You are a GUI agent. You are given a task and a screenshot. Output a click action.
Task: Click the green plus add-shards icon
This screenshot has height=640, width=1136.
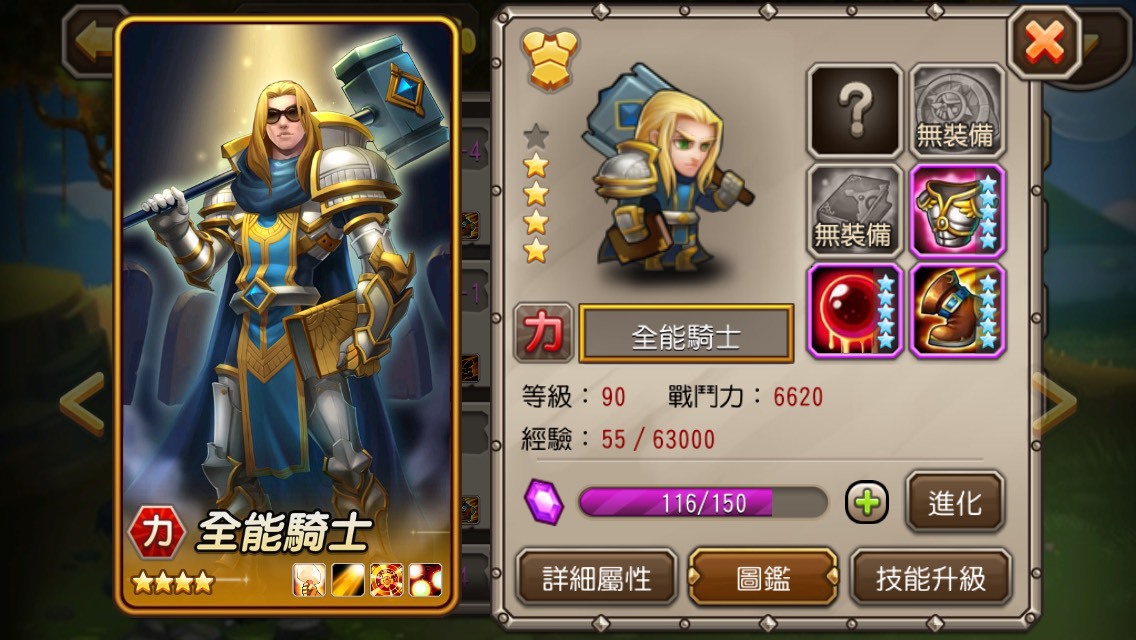click(866, 502)
